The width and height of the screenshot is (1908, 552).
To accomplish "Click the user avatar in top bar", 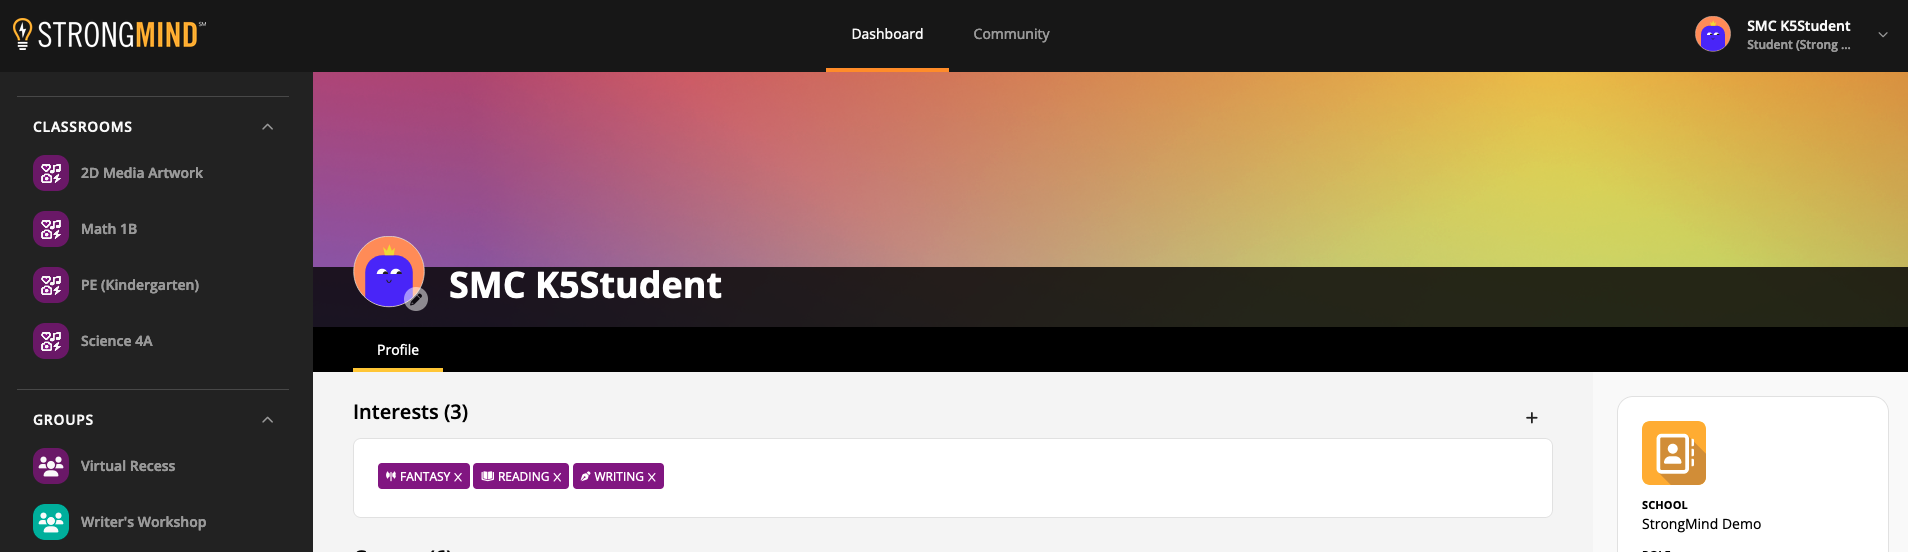I will pos(1713,34).
